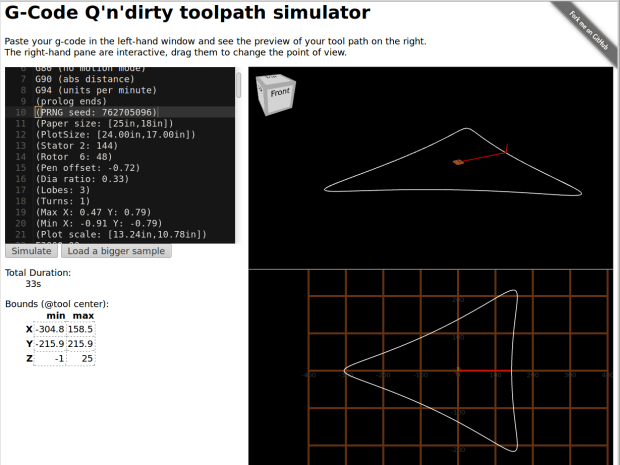Click the orange tool marker in 3D view
The height and width of the screenshot is (465, 620).
tap(458, 162)
